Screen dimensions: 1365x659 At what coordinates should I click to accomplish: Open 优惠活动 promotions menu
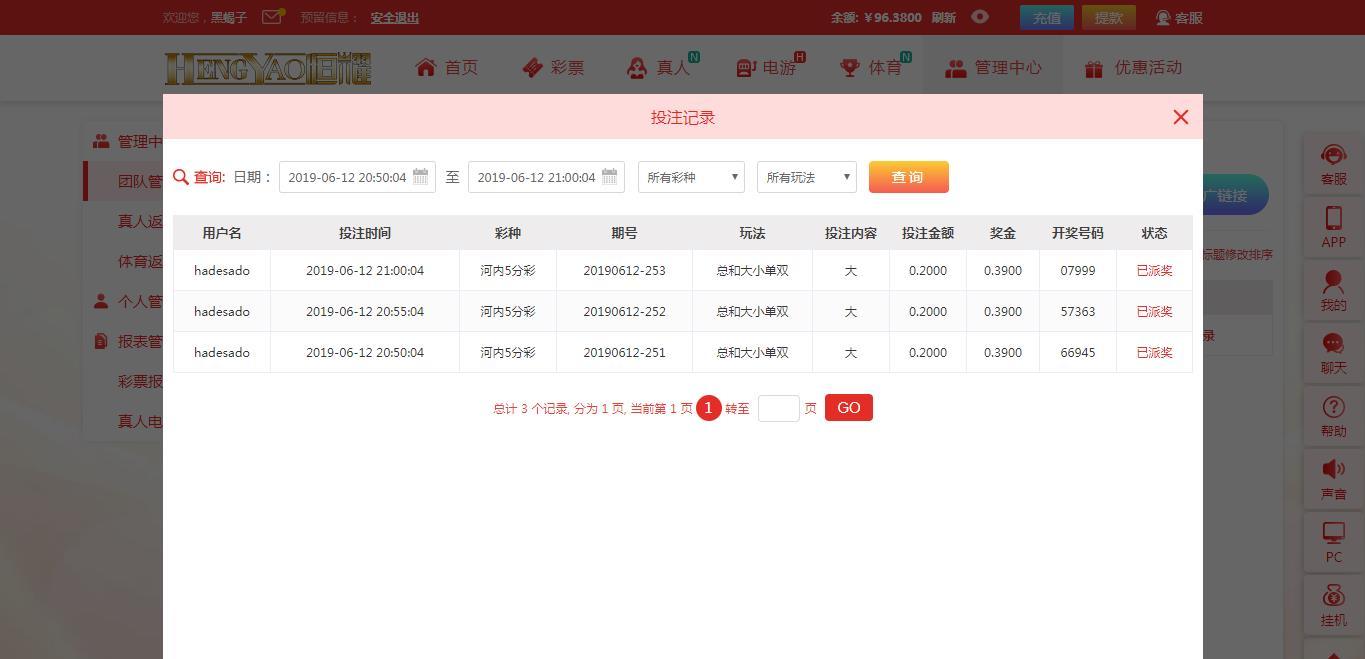(1133, 68)
